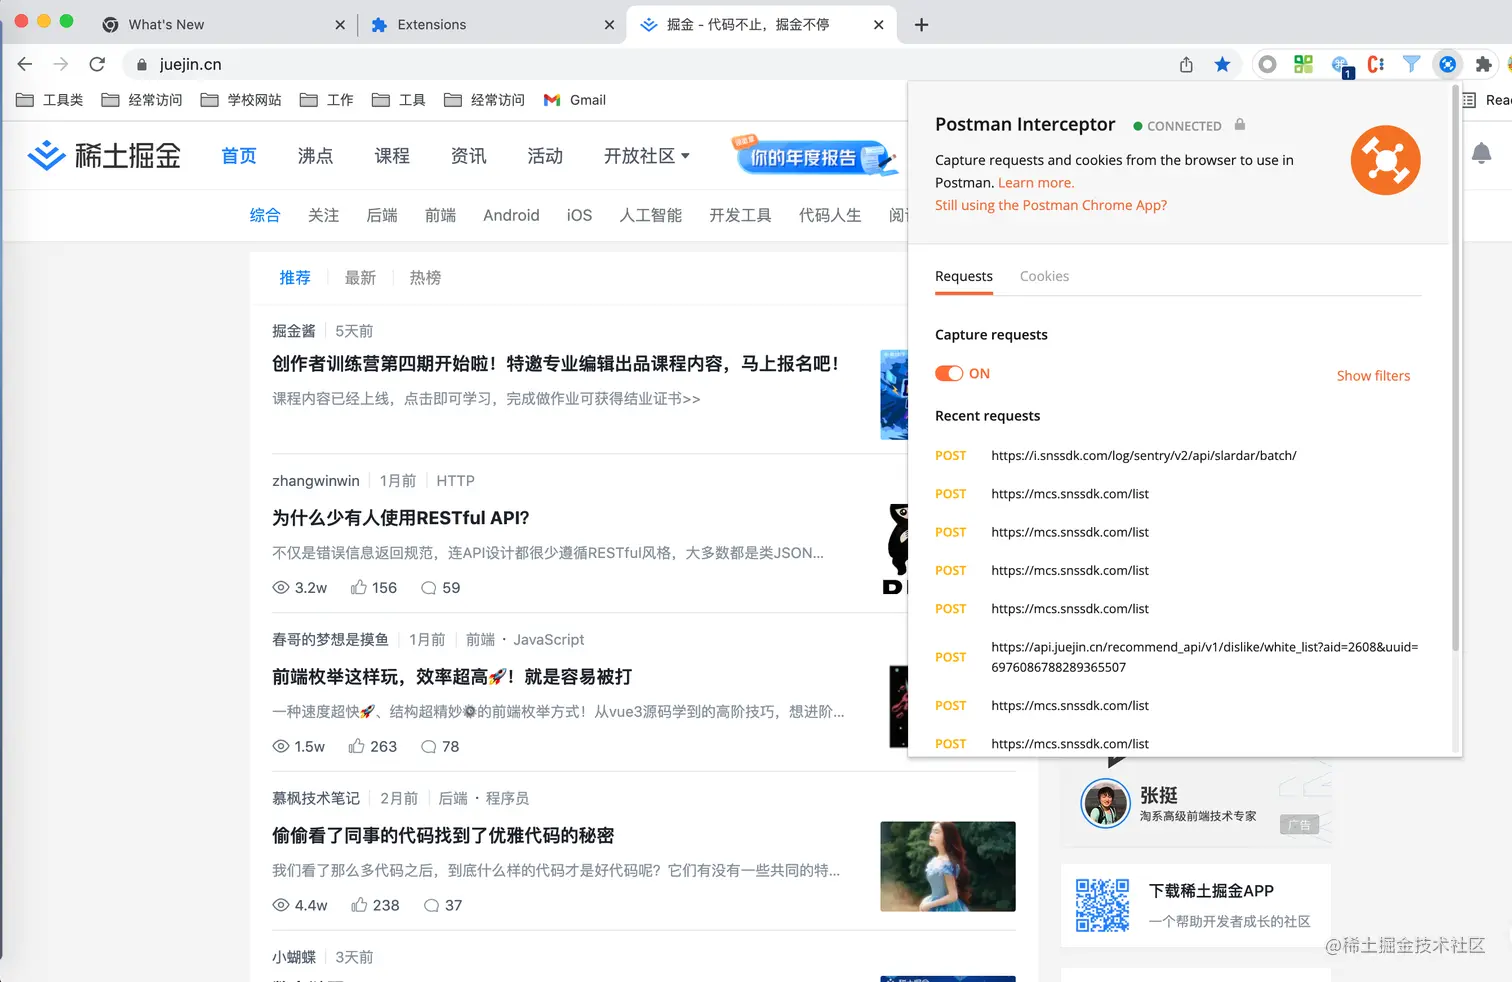1512x982 pixels.
Task: Open the 资讯 navigation item
Action: [x=468, y=156]
